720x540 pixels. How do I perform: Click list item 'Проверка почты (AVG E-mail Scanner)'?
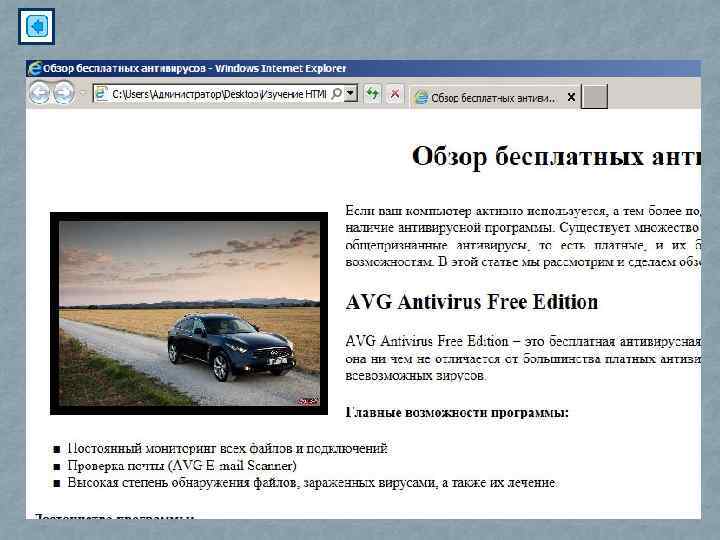coord(182,466)
